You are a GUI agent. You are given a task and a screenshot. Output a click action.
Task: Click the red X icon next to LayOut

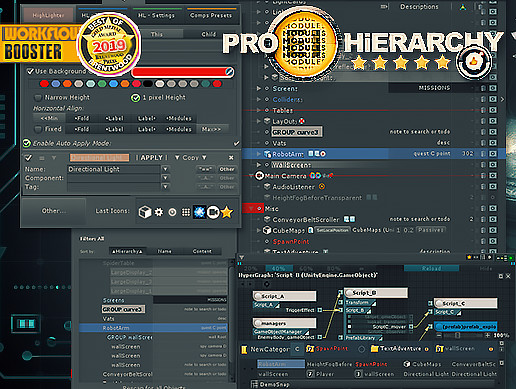(301, 121)
